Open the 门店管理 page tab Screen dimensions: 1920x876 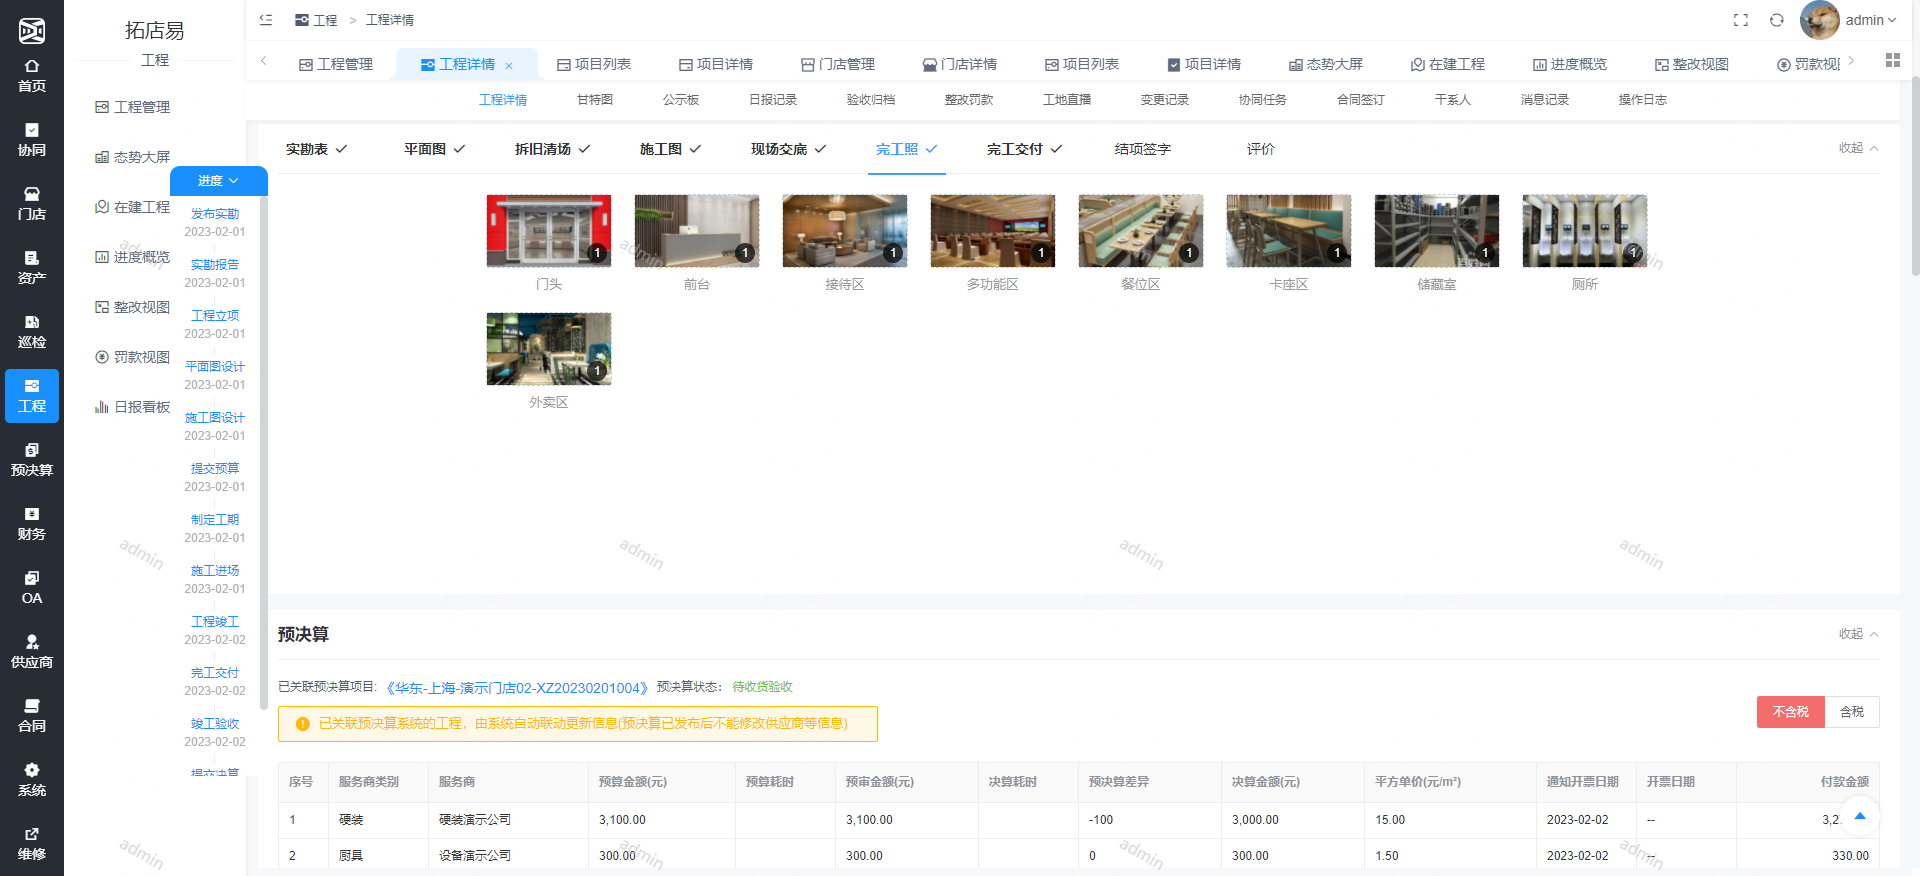pos(838,64)
